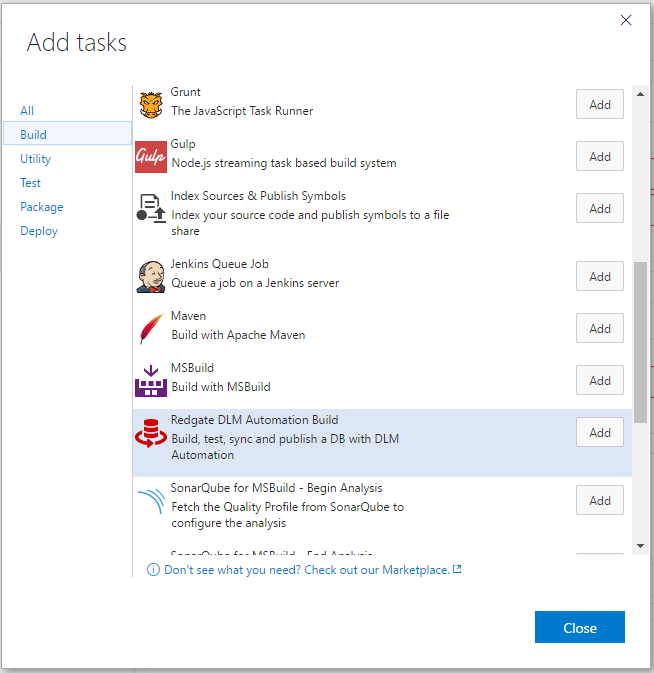This screenshot has width=654, height=673.
Task: Click the scrollbar up arrow
Action: 640,94
